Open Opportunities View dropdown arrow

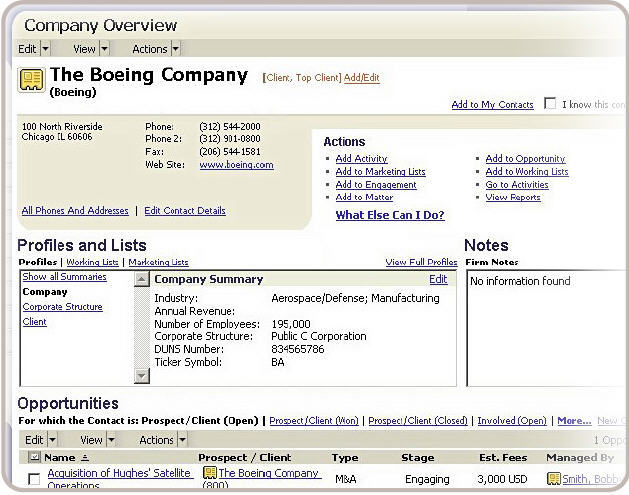(x=112, y=440)
